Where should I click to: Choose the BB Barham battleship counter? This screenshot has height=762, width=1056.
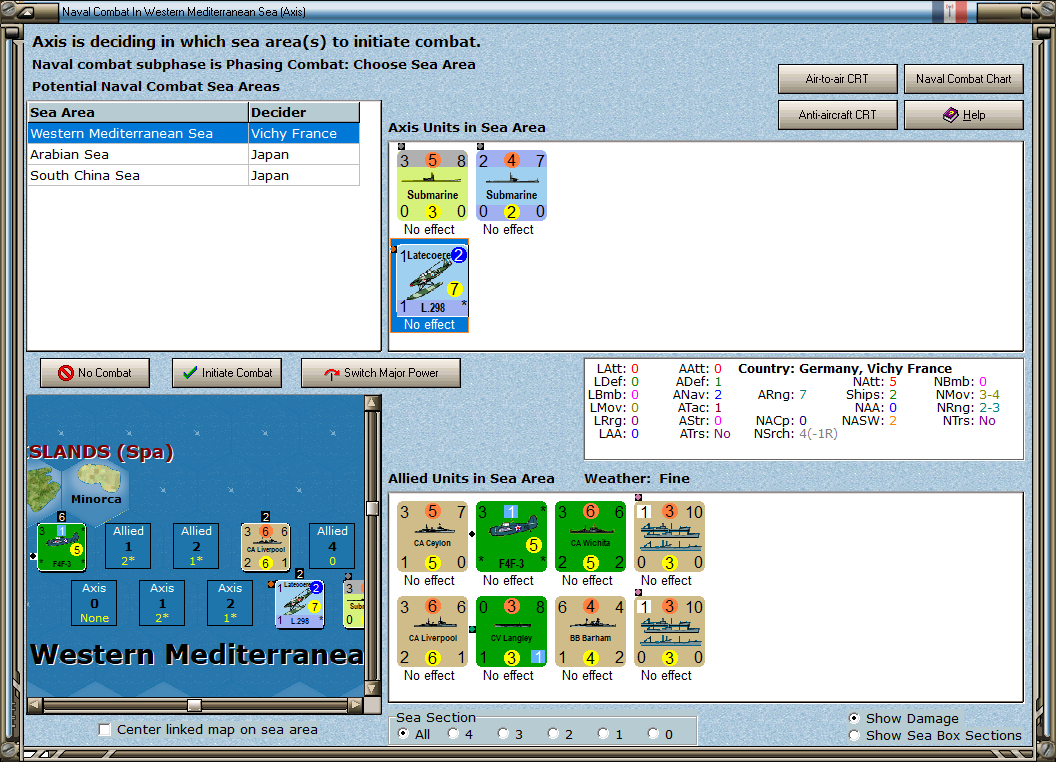591,632
